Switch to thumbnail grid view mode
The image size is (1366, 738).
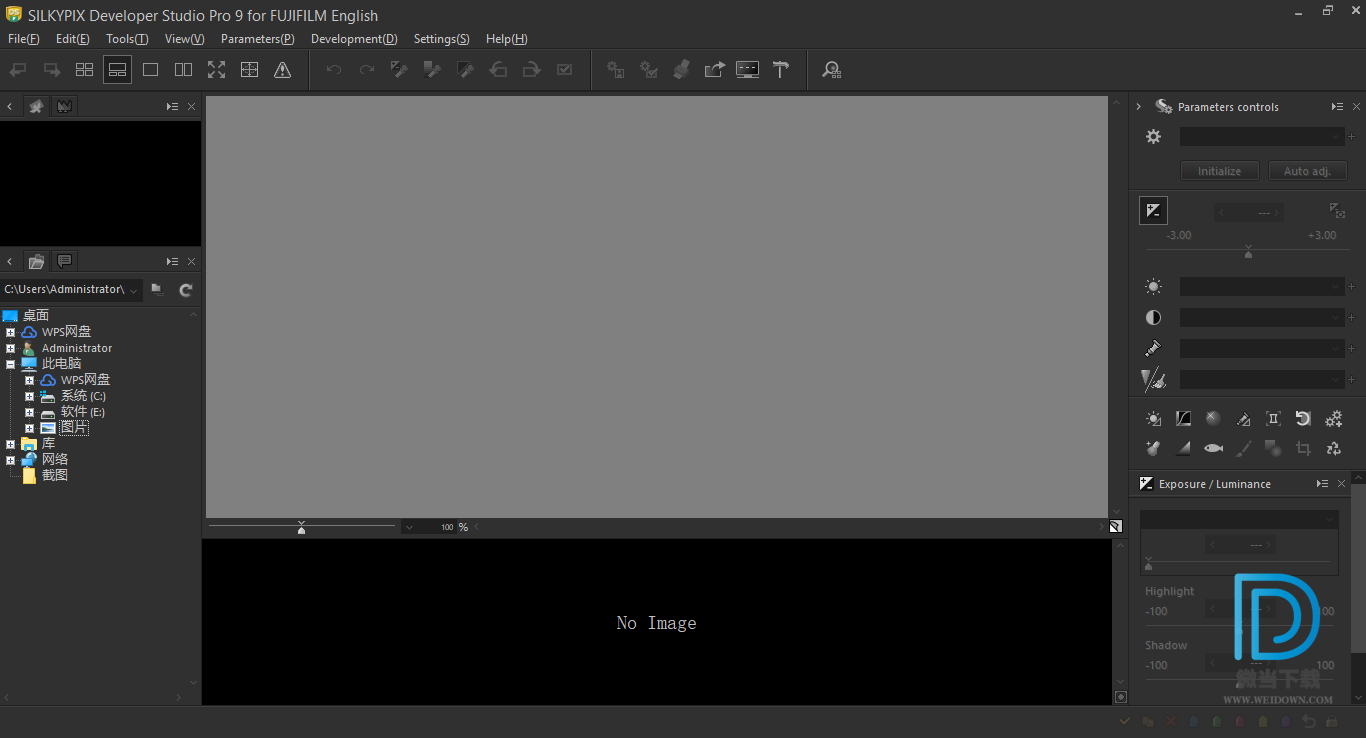[x=84, y=70]
